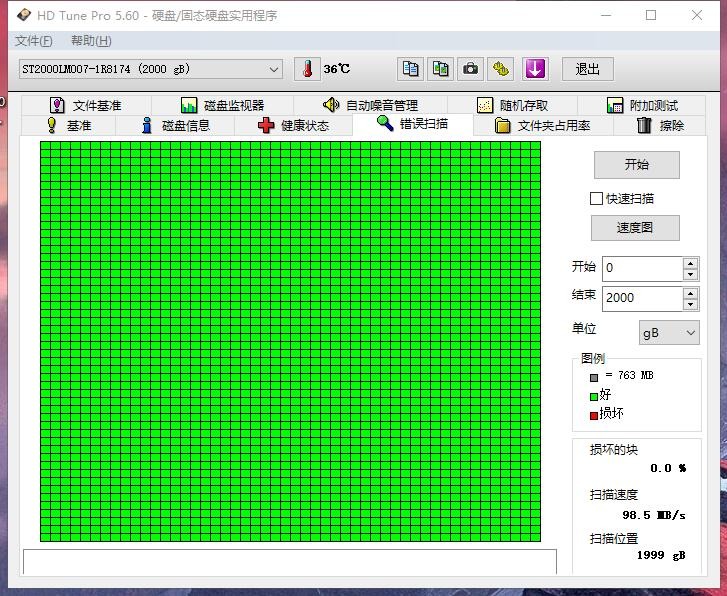Open the 文件基准 tab
The width and height of the screenshot is (727, 596).
(x=86, y=105)
